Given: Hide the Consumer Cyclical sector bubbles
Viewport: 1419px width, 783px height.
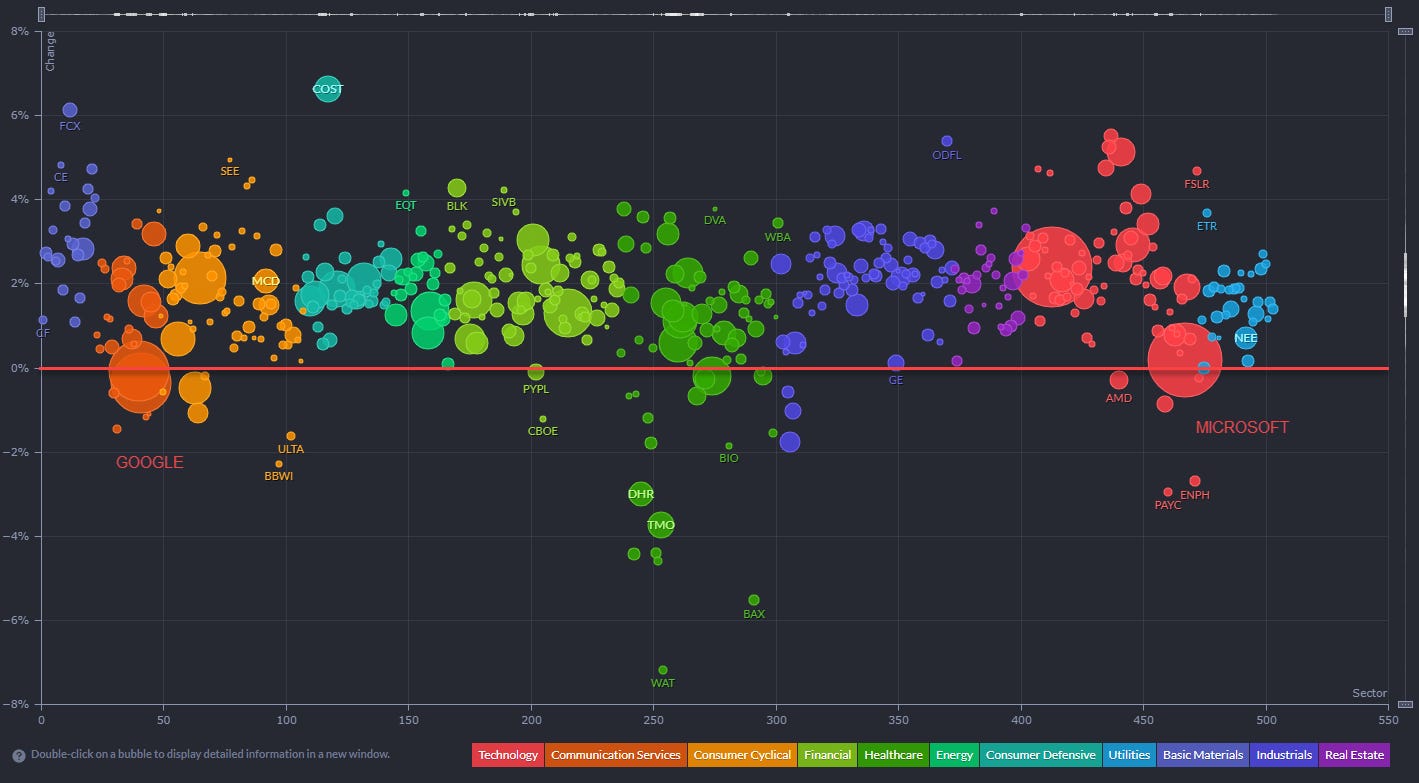Looking at the screenshot, I should tap(741, 755).
